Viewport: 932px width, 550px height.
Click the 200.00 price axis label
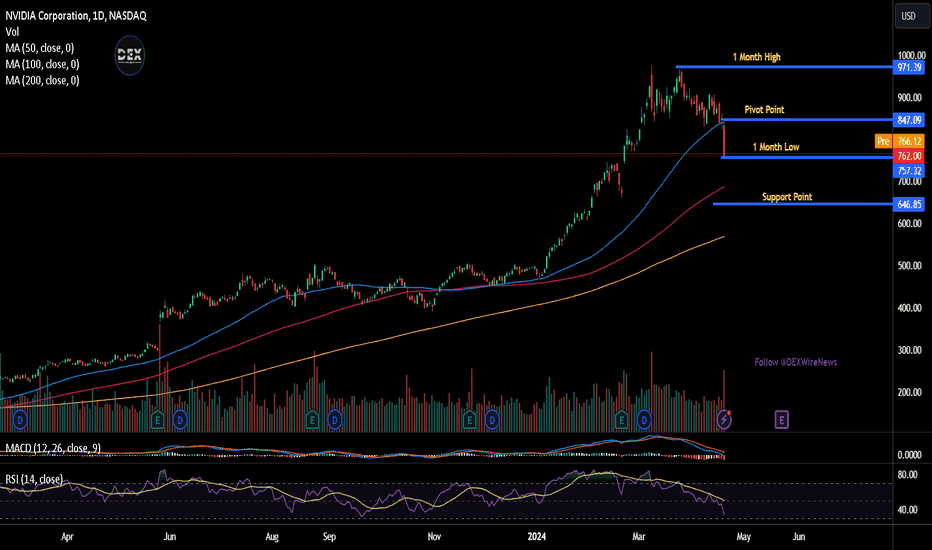tap(910, 392)
